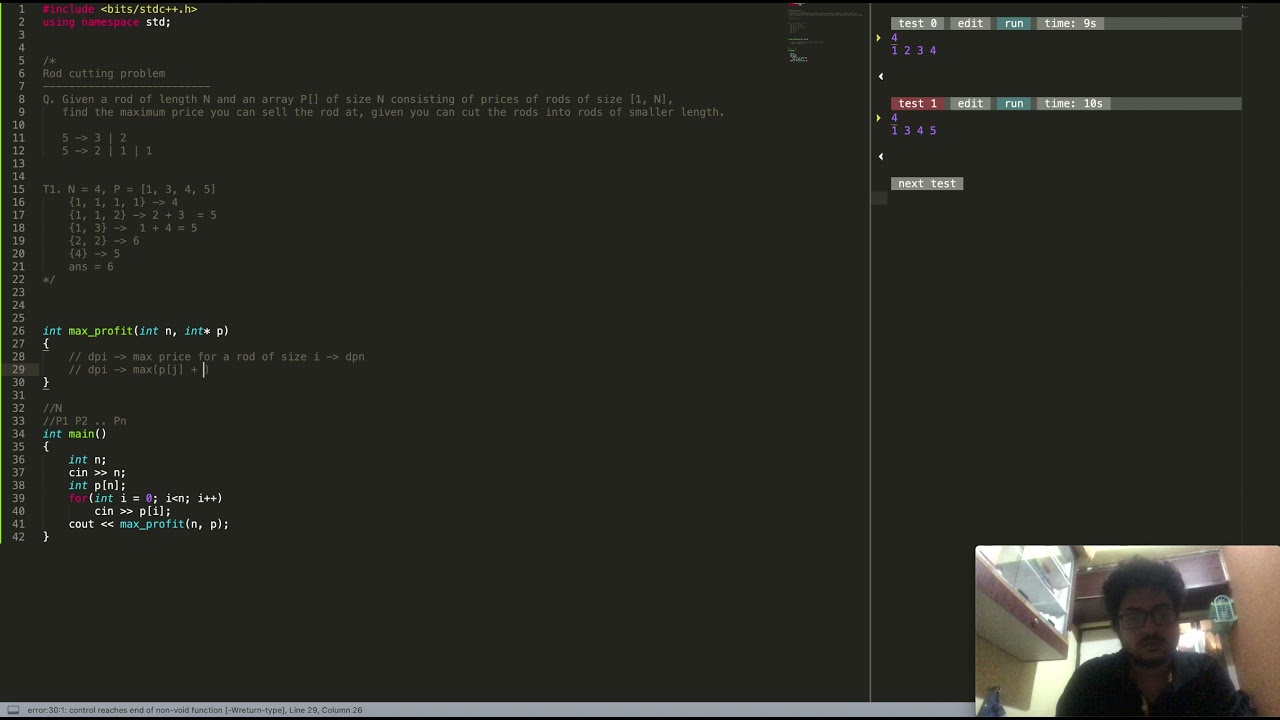The width and height of the screenshot is (1280, 720).
Task: Click the '5 -> 3 | 2' comment line
Action: (x=94, y=138)
